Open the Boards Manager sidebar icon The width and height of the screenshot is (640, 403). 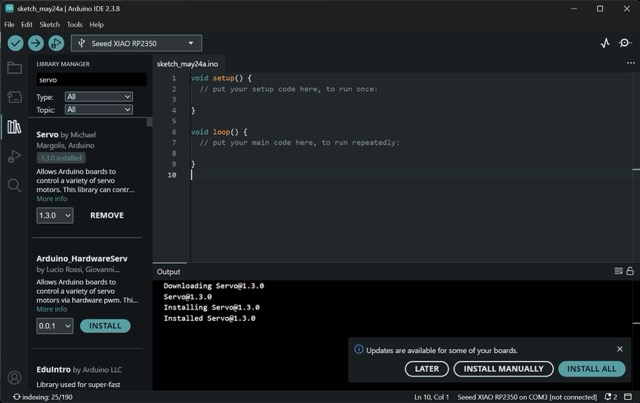[x=14, y=97]
